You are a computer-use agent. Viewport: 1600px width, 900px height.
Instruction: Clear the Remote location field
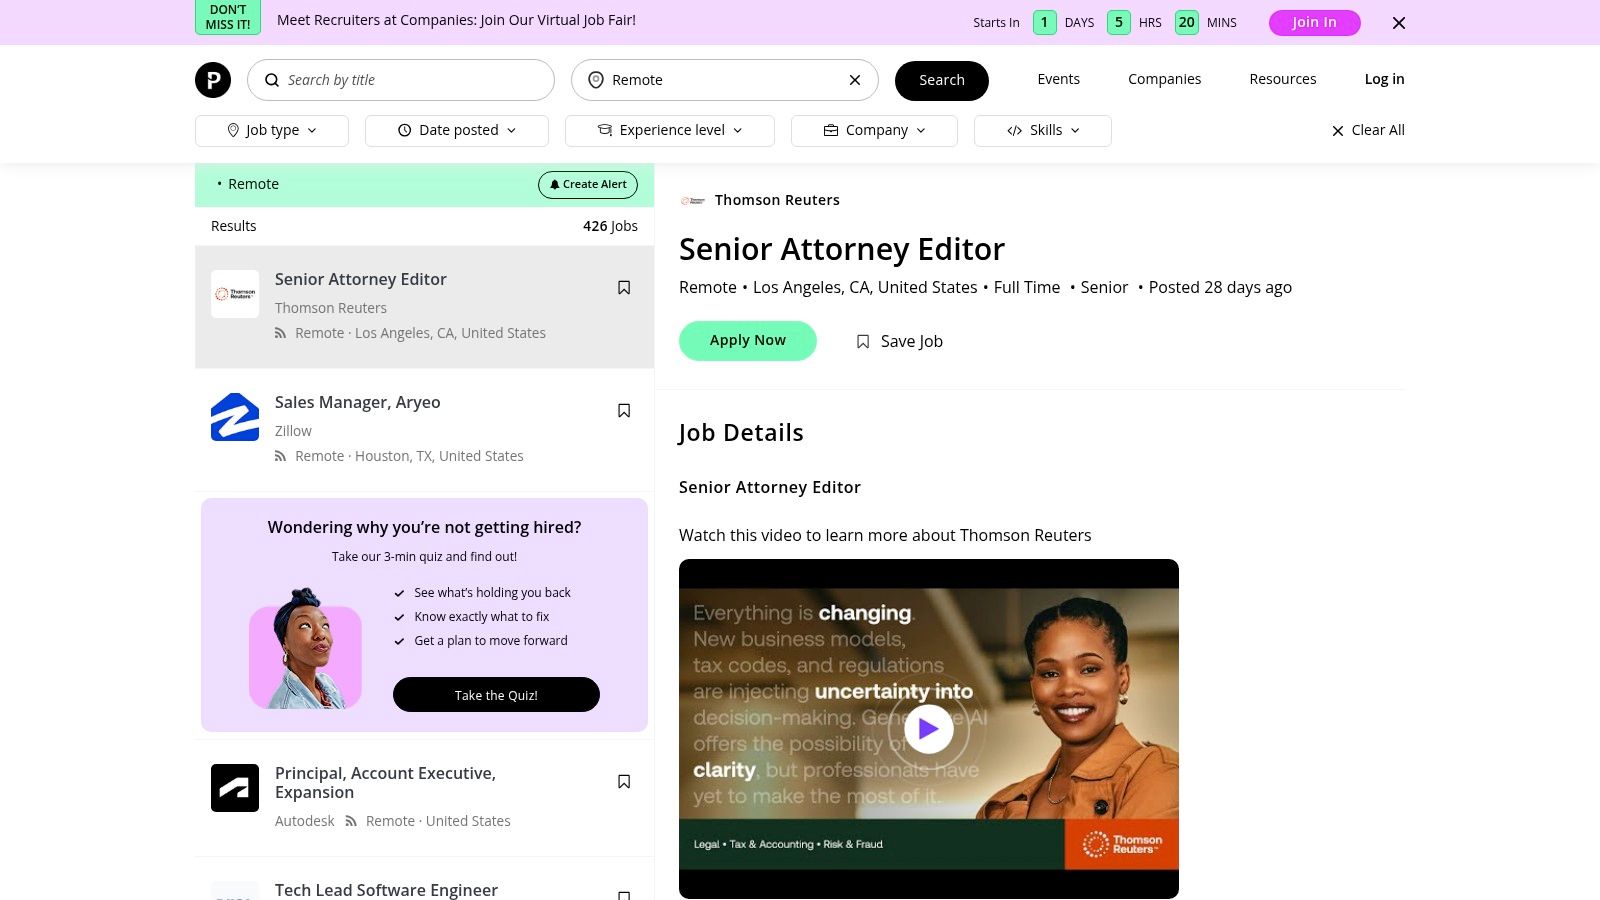tap(855, 80)
